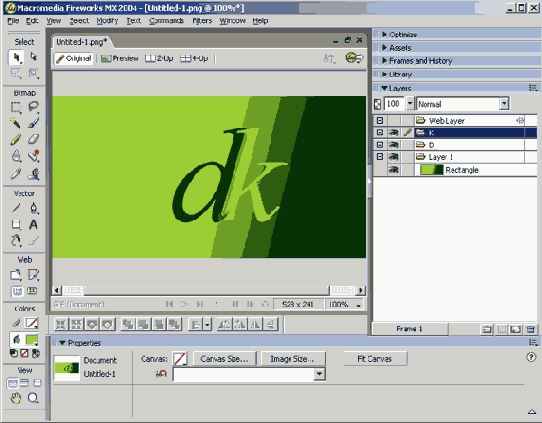
Task: Pick the Text tool in Vector section
Action: click(33, 225)
